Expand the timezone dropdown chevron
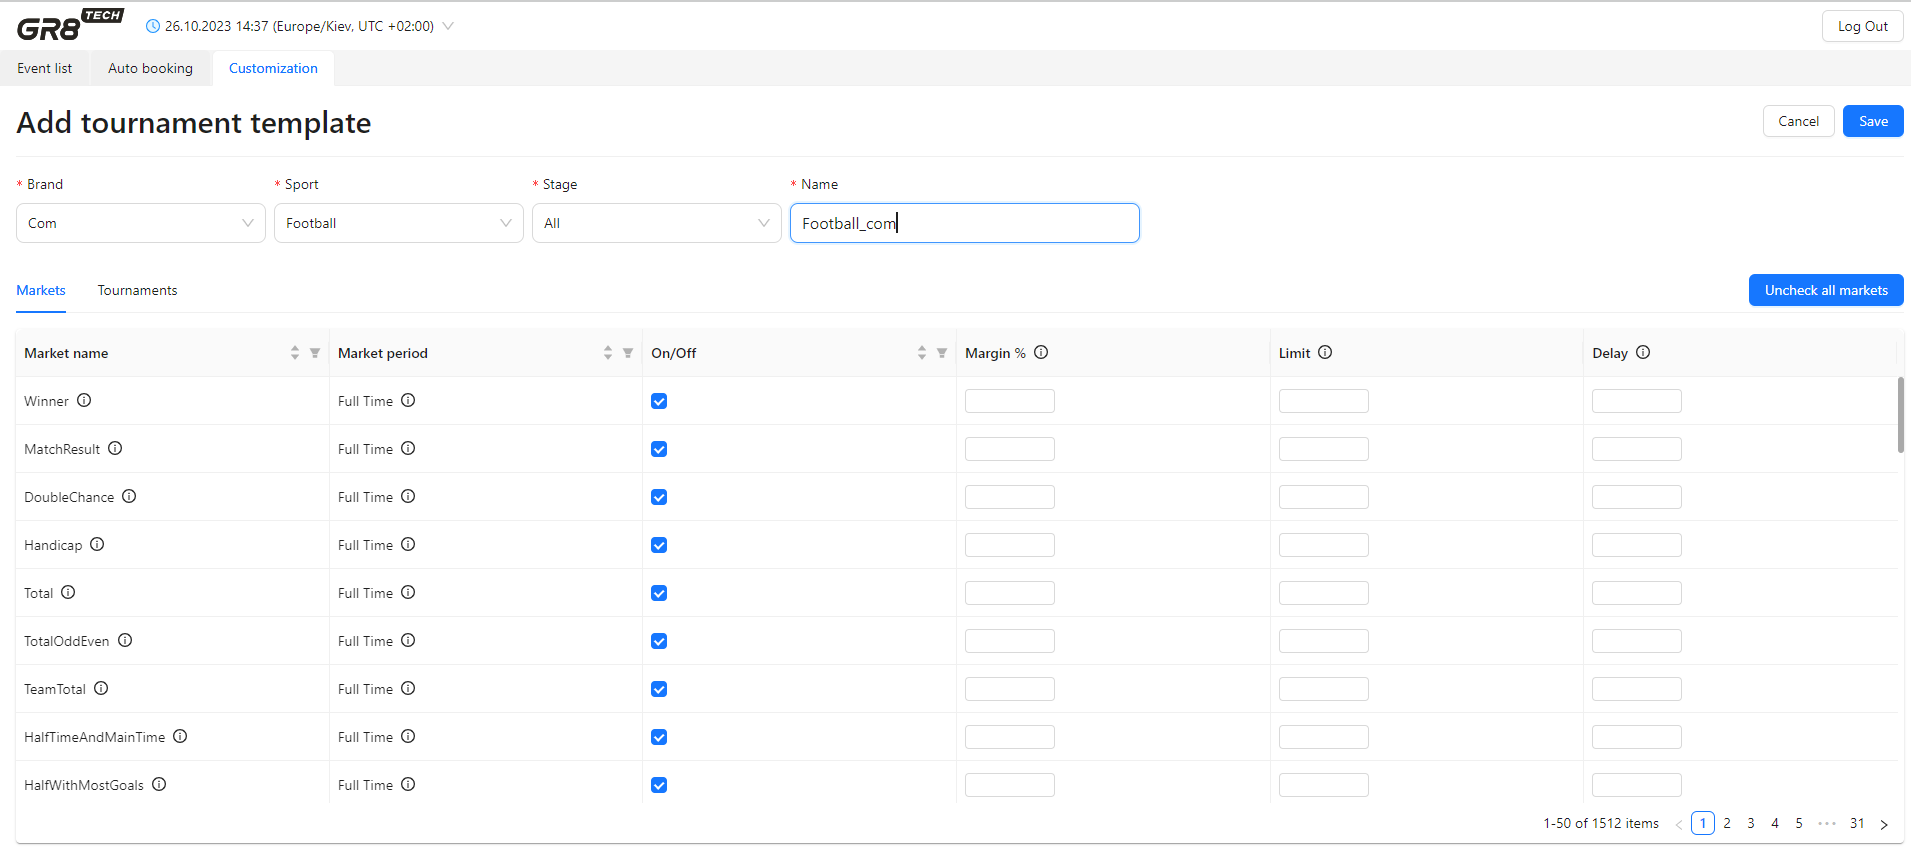The image size is (1911, 850). [x=448, y=26]
